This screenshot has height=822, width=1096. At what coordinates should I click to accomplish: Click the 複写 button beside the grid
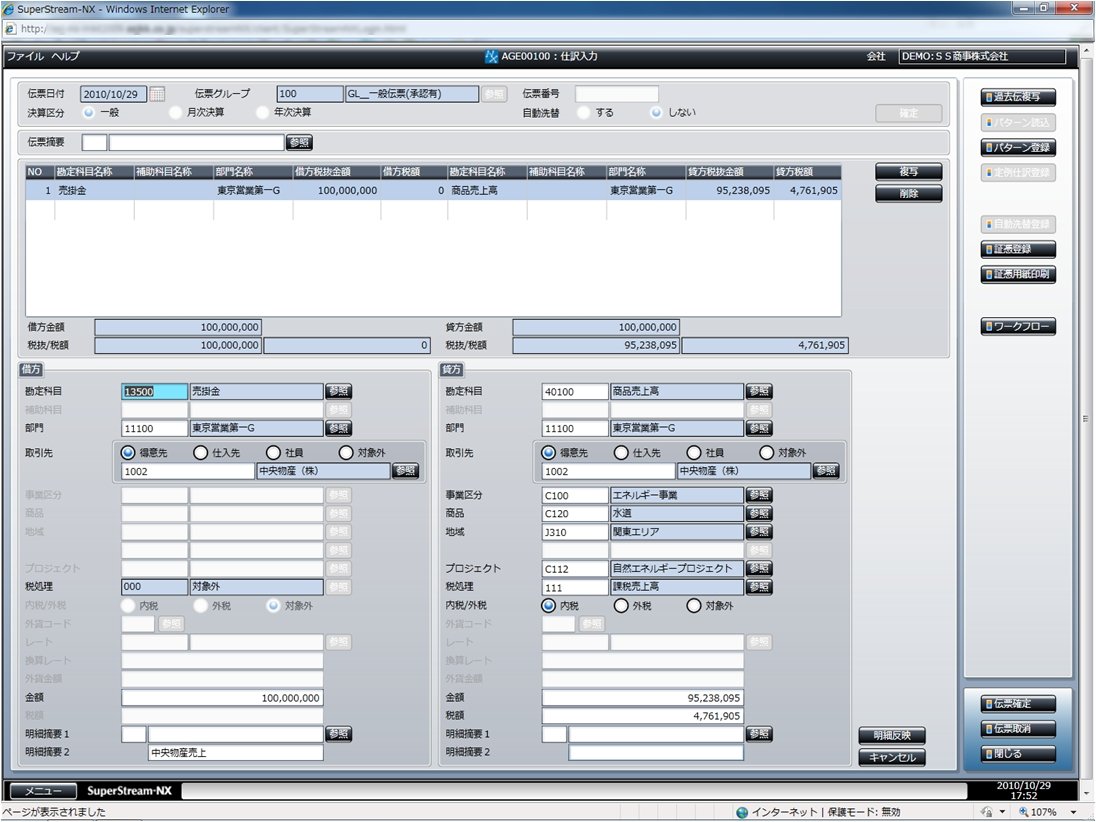(909, 172)
